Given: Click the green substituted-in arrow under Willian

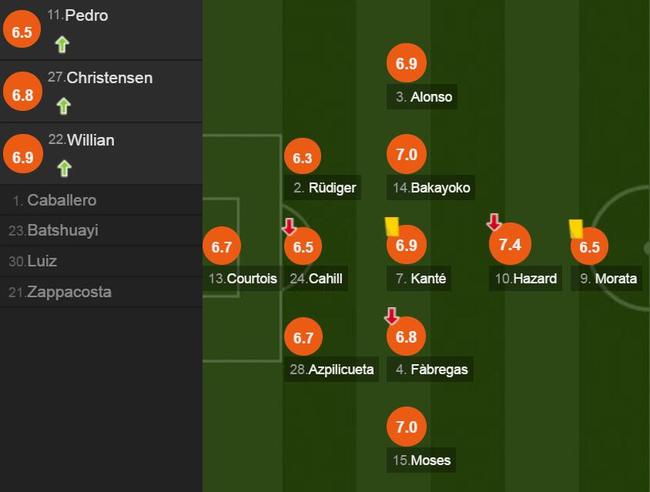Looking at the screenshot, I should point(64,168).
